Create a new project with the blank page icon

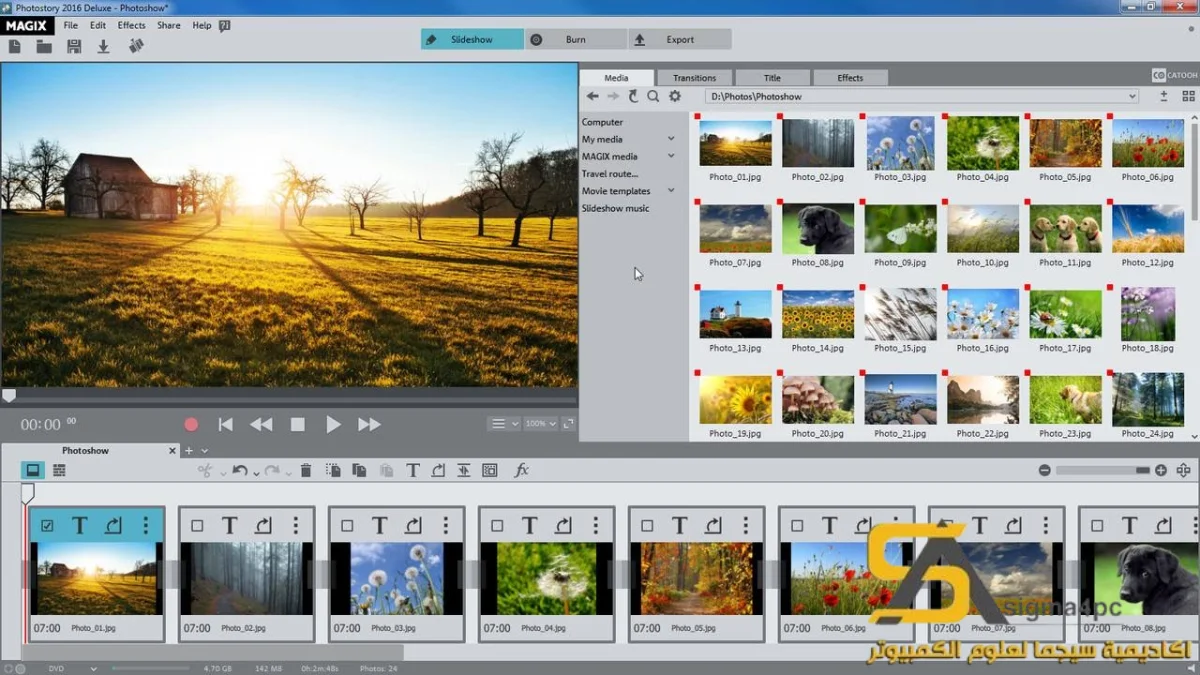click(x=16, y=46)
